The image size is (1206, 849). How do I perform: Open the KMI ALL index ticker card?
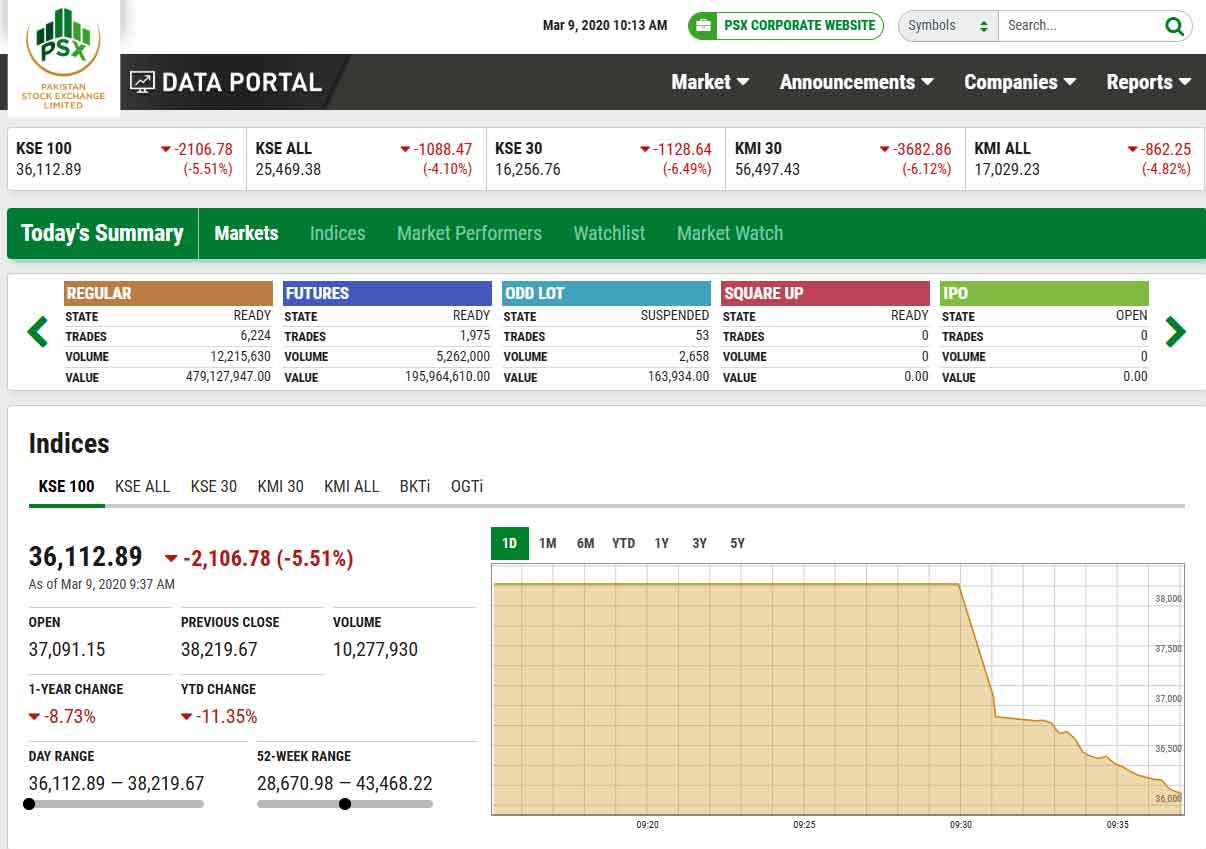1085,159
